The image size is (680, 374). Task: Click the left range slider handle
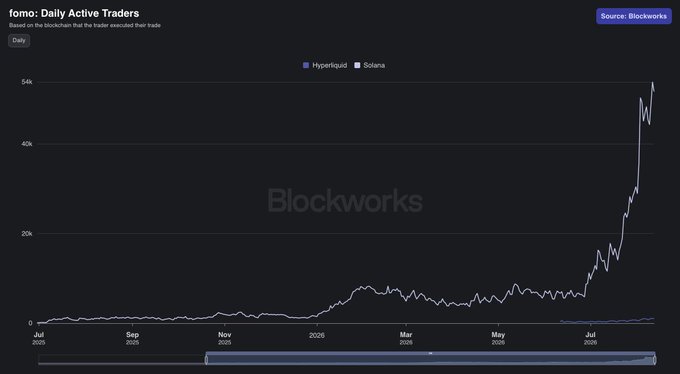point(206,360)
